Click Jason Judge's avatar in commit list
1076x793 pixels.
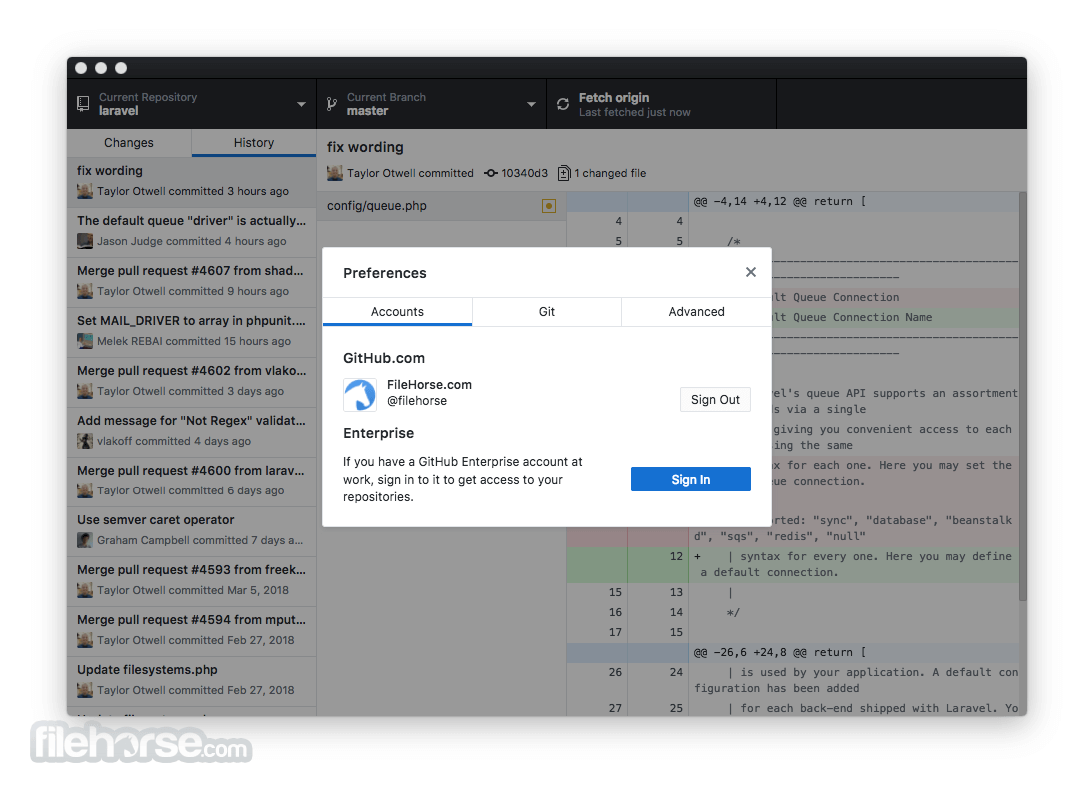tap(85, 241)
